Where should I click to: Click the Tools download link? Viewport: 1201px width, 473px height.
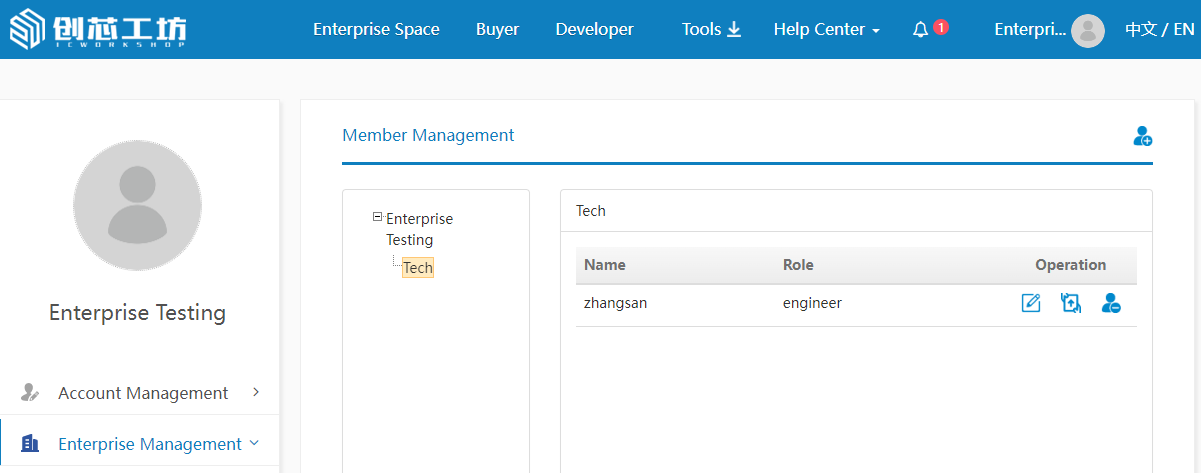pos(711,30)
